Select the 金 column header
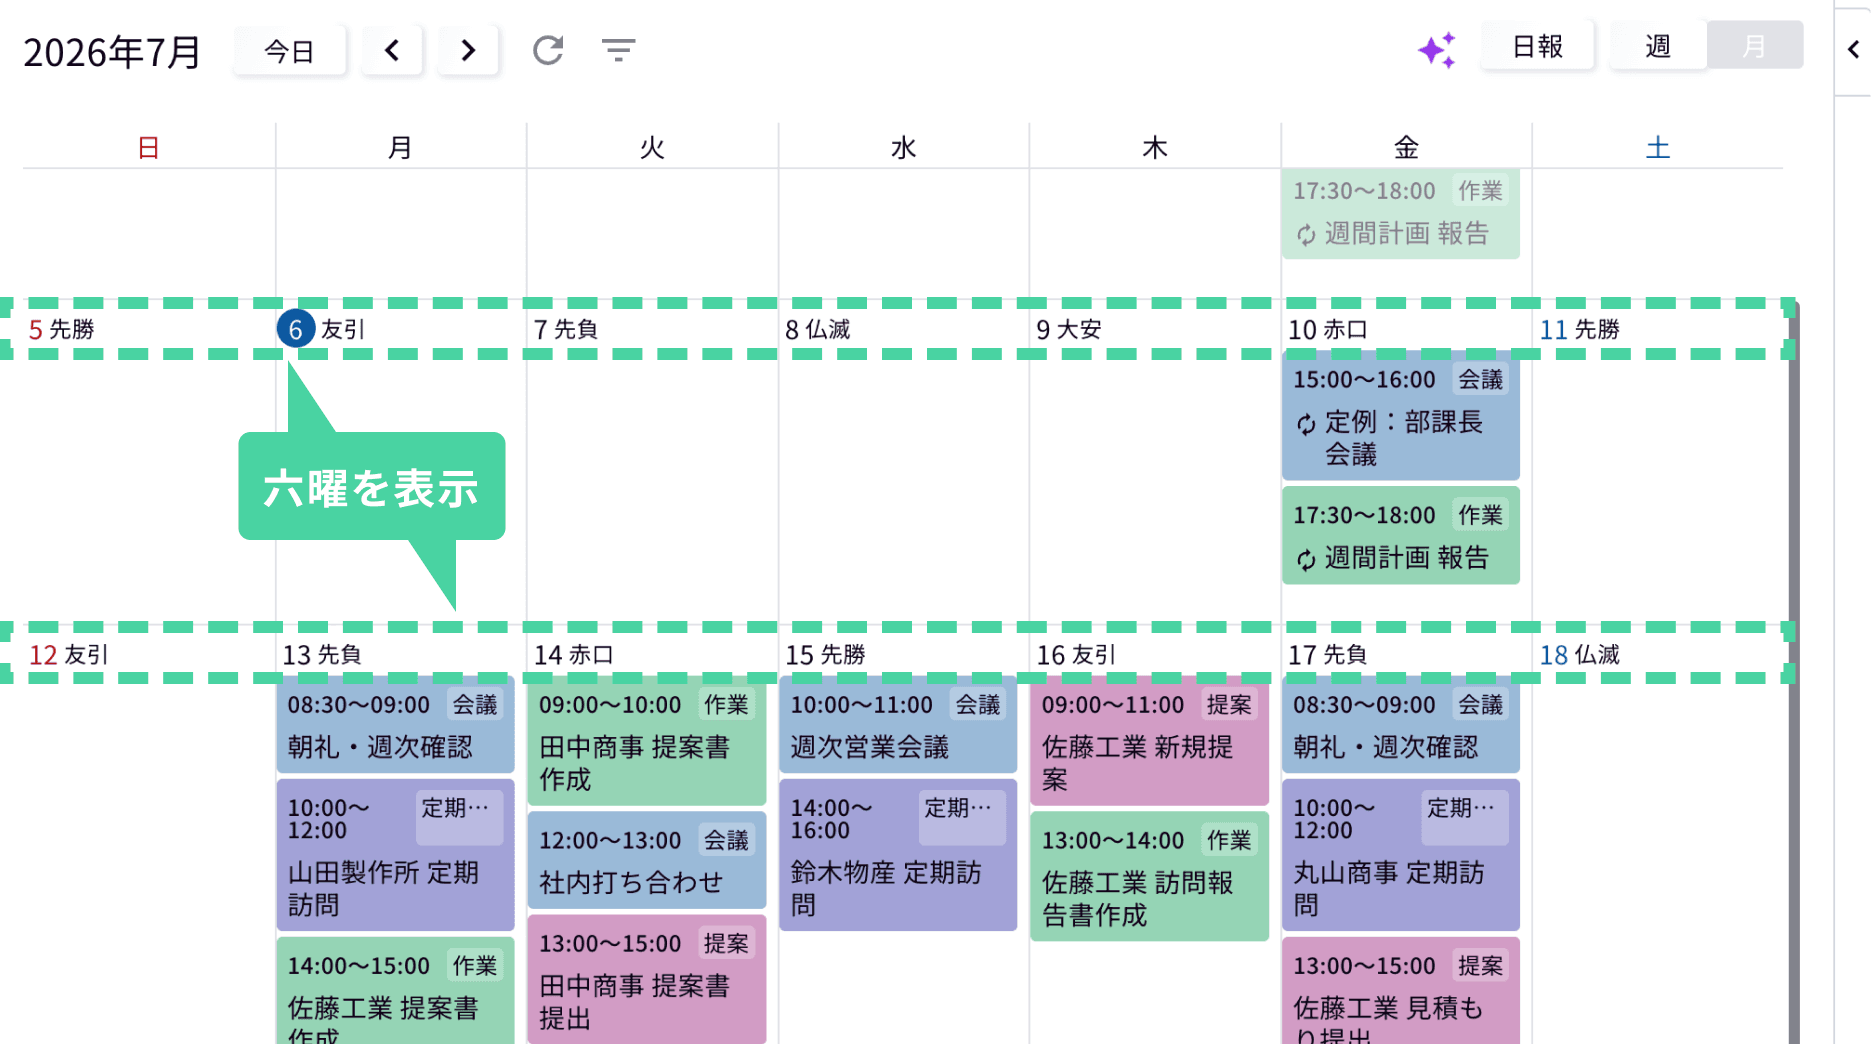Viewport: 1872px width, 1044px height. click(1406, 148)
